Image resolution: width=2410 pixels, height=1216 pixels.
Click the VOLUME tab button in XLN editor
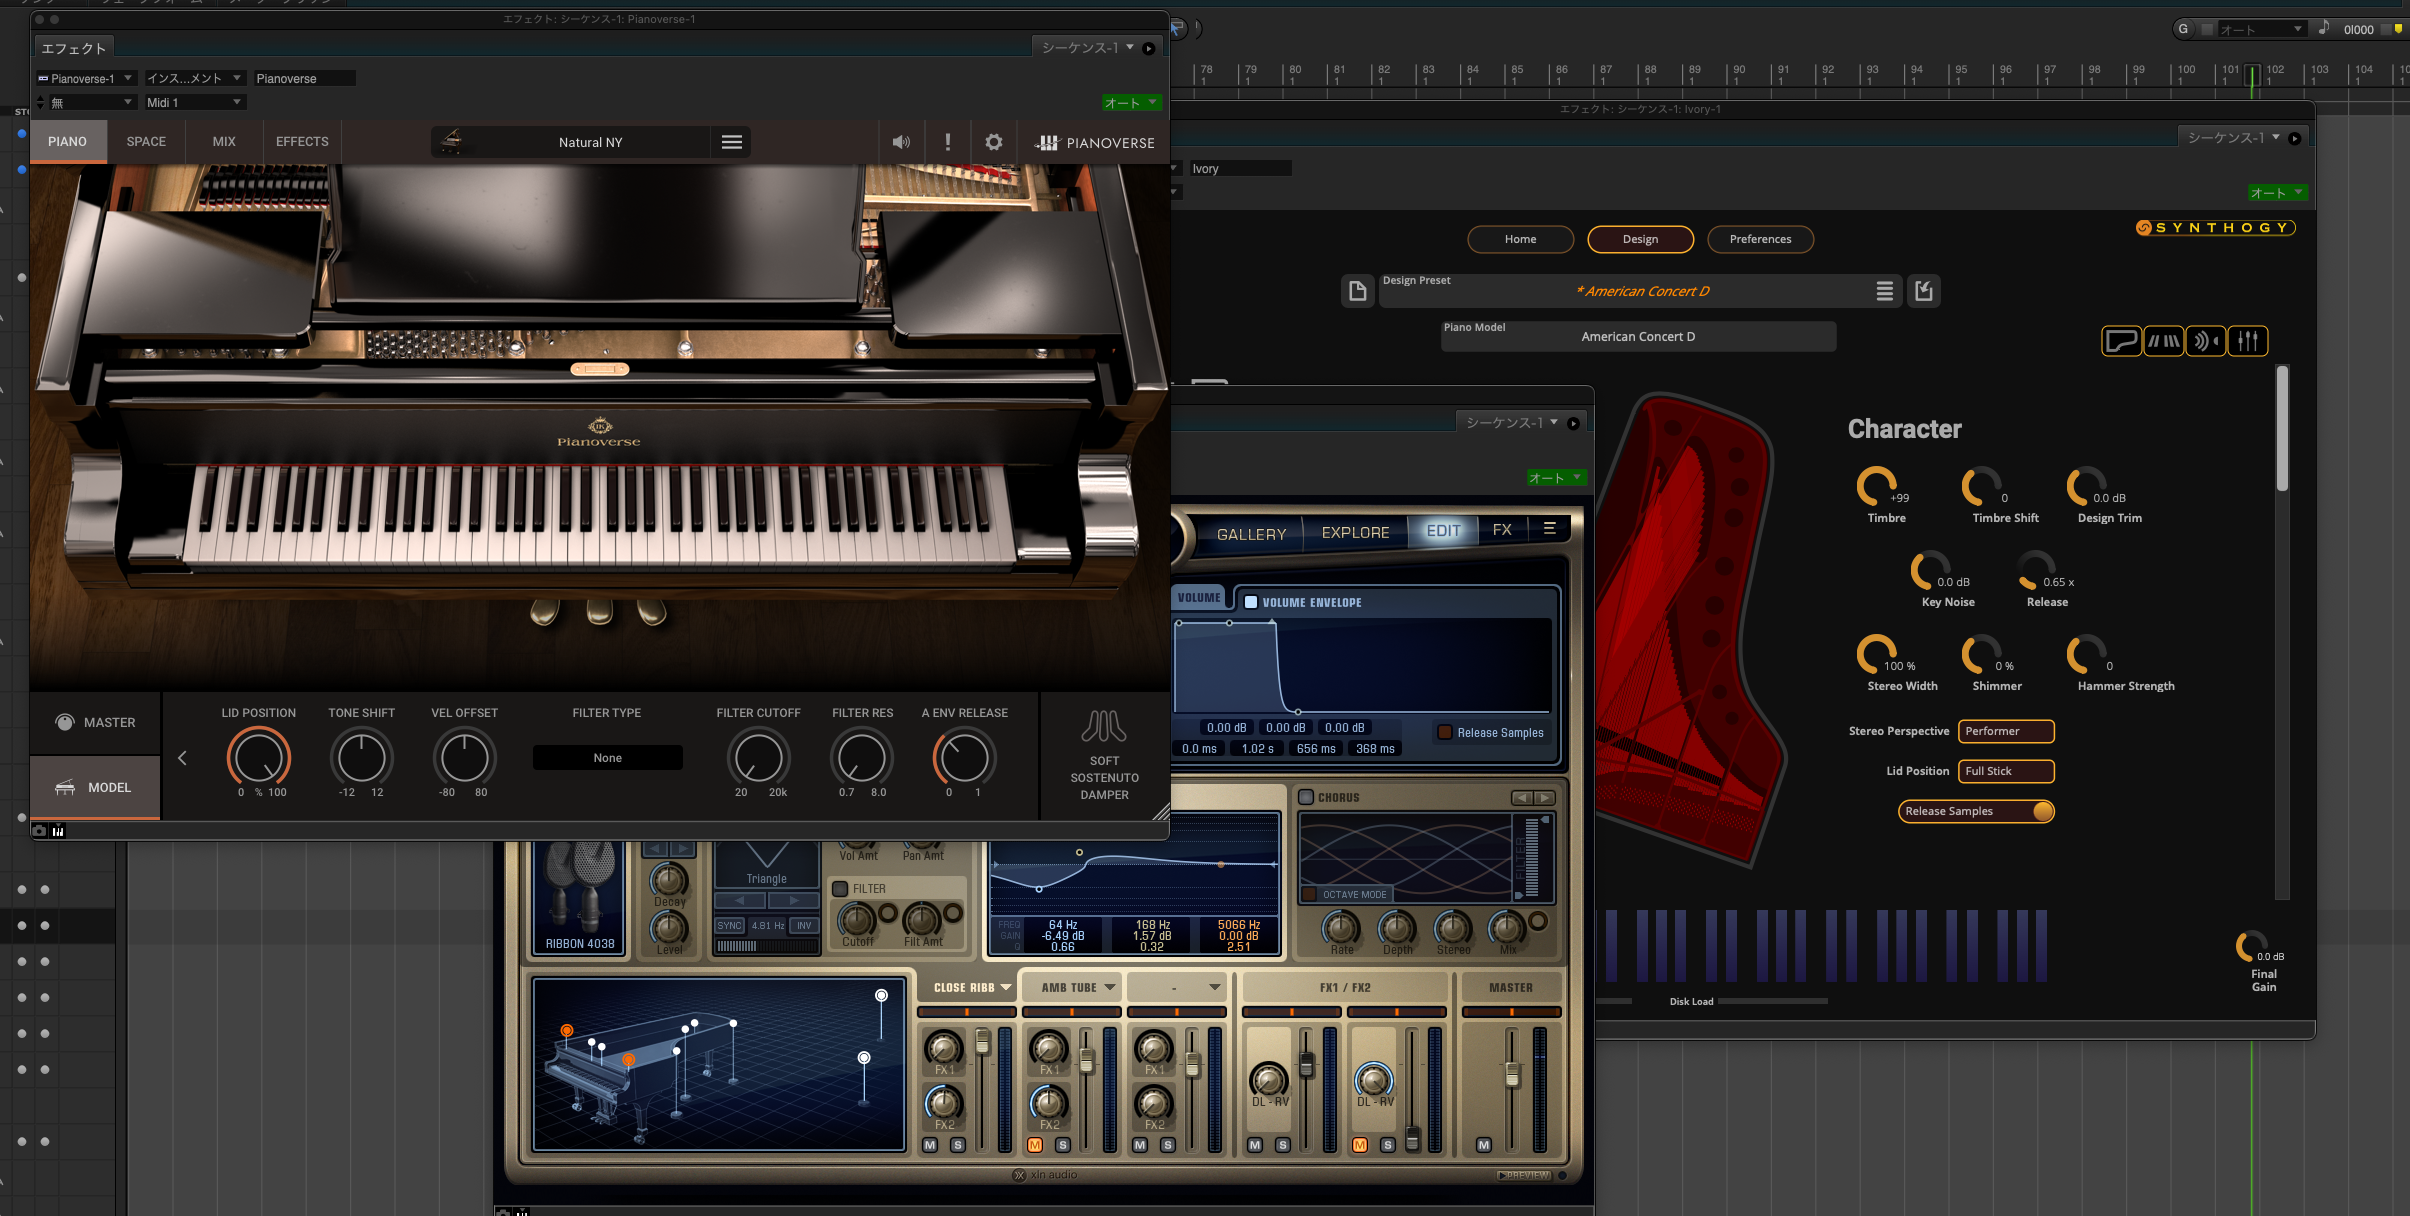(x=1198, y=597)
